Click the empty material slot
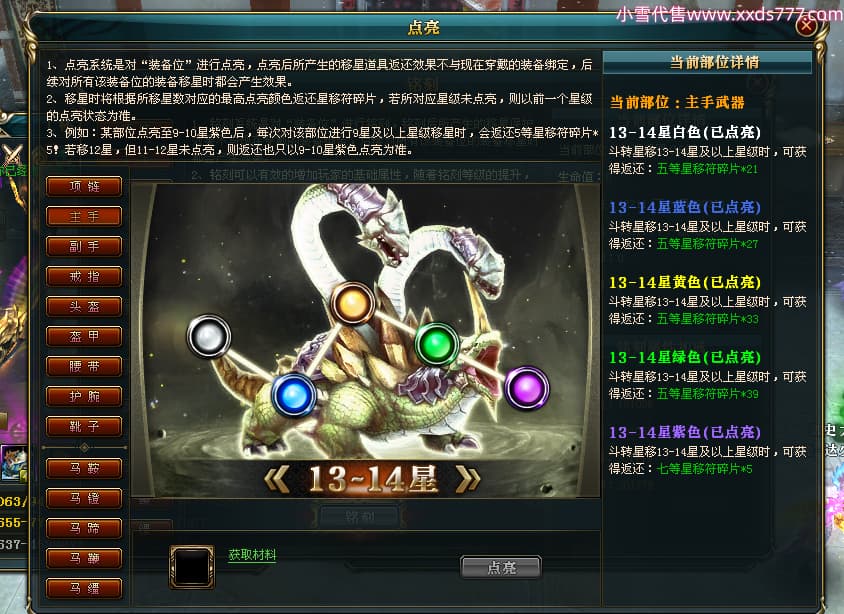This screenshot has height=614, width=844. coord(192,567)
